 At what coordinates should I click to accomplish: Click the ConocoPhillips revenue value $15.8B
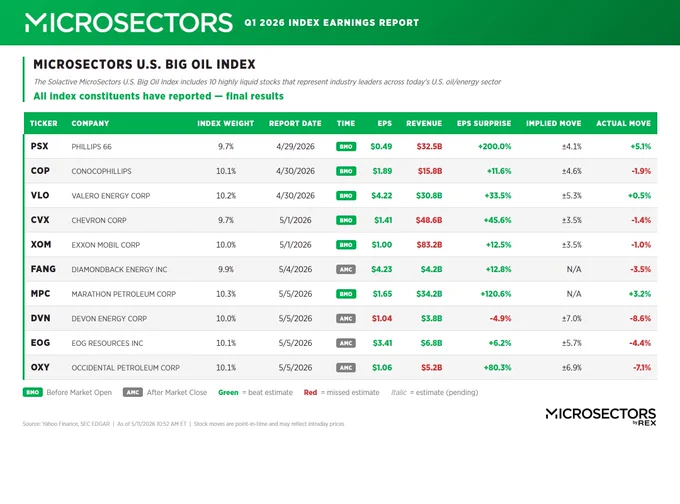click(430, 171)
